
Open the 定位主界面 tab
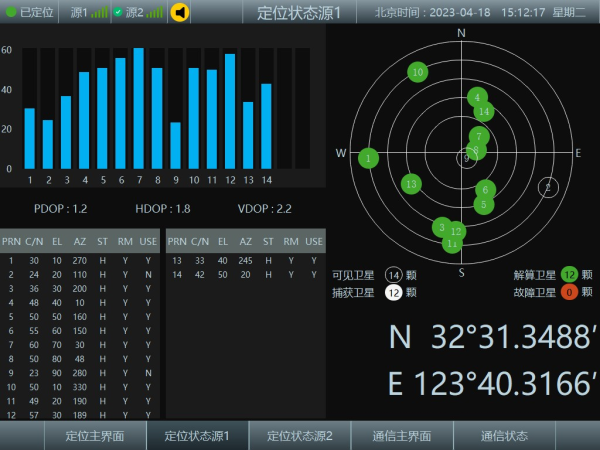[x=95, y=435]
